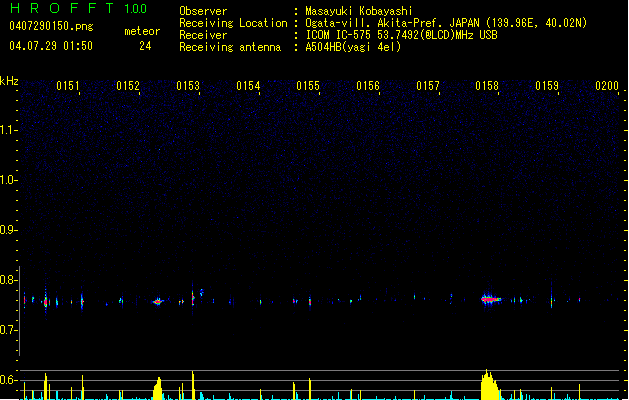Click the 0158 time marker
Image resolution: width=629 pixels, height=400 pixels.
pyautogui.click(x=487, y=86)
